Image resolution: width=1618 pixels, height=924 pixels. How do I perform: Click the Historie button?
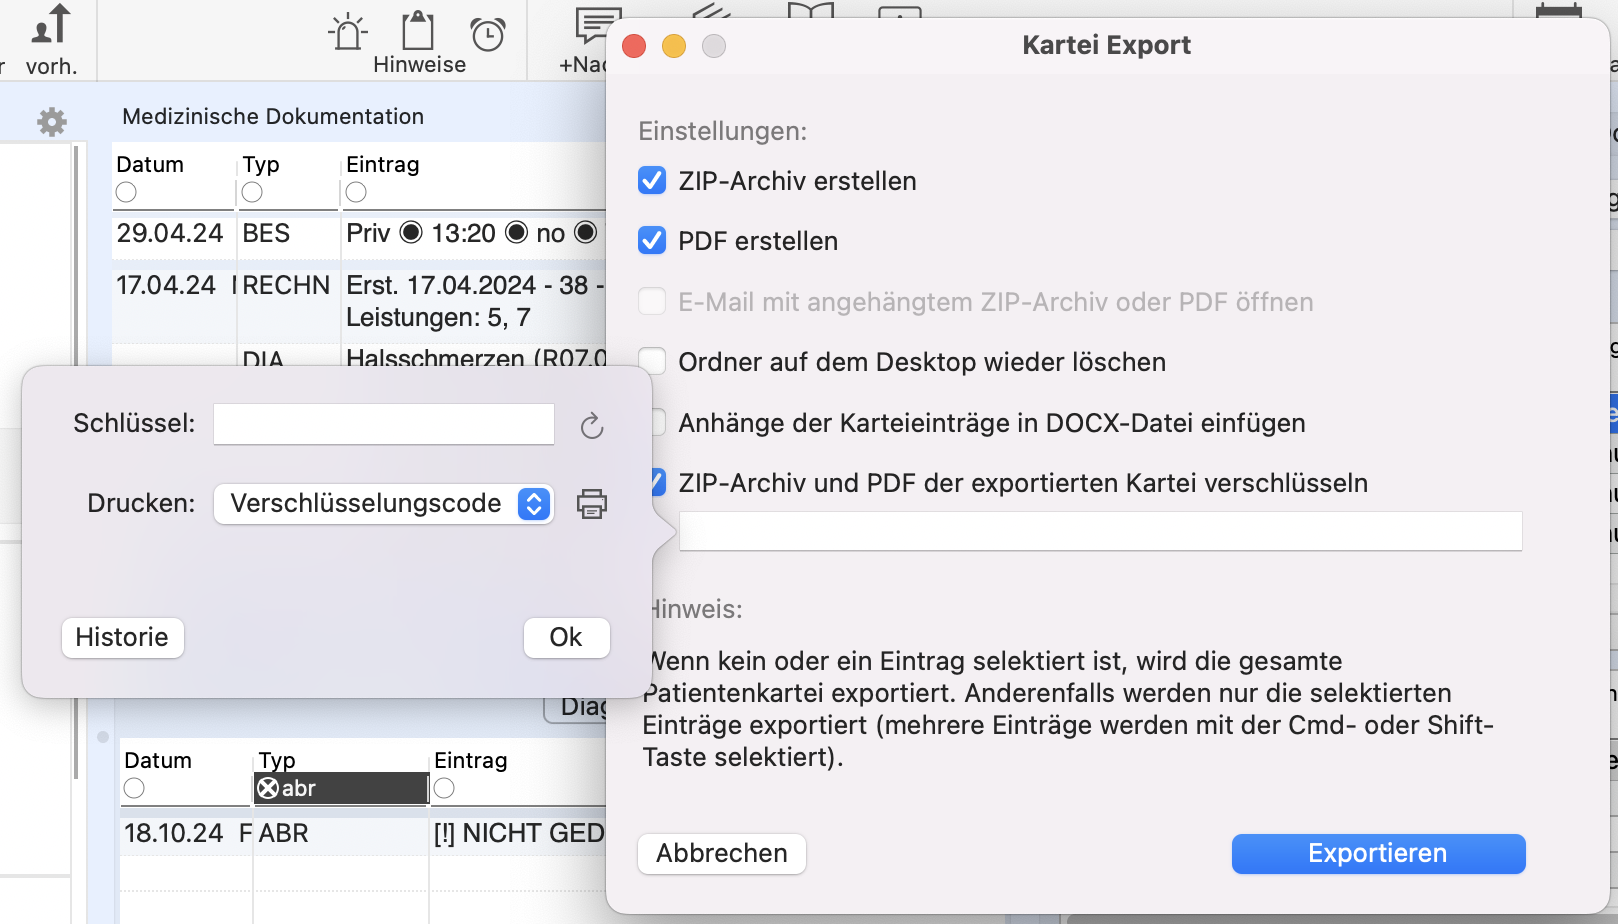click(x=123, y=637)
